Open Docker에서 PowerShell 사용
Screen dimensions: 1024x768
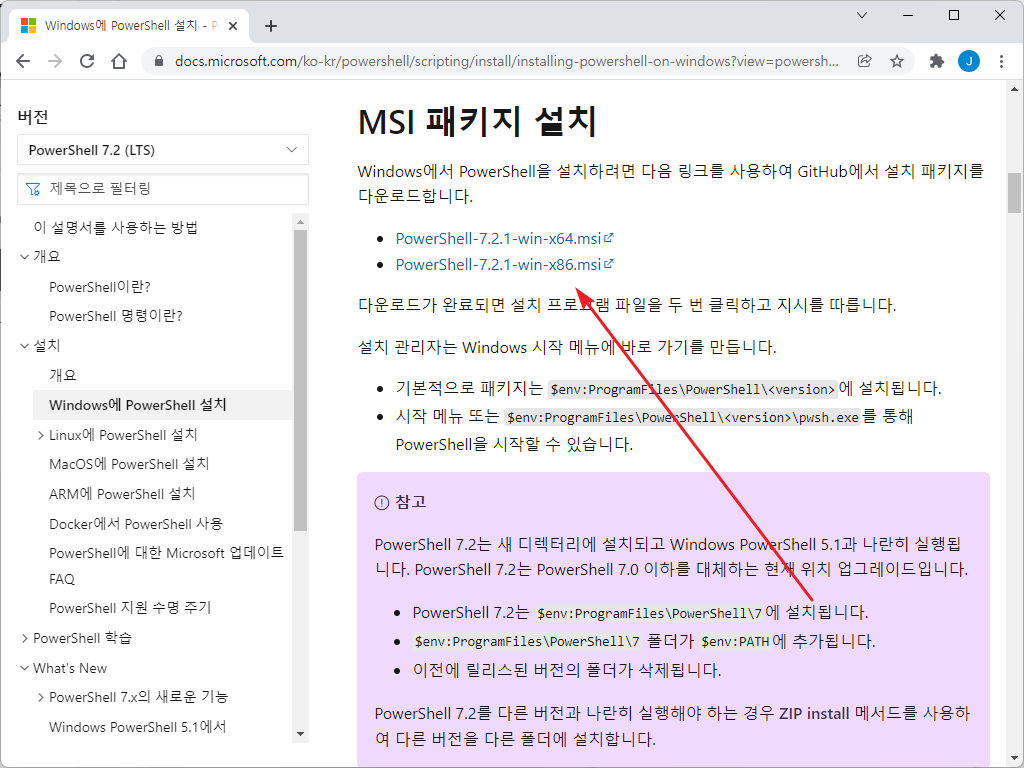pos(136,524)
